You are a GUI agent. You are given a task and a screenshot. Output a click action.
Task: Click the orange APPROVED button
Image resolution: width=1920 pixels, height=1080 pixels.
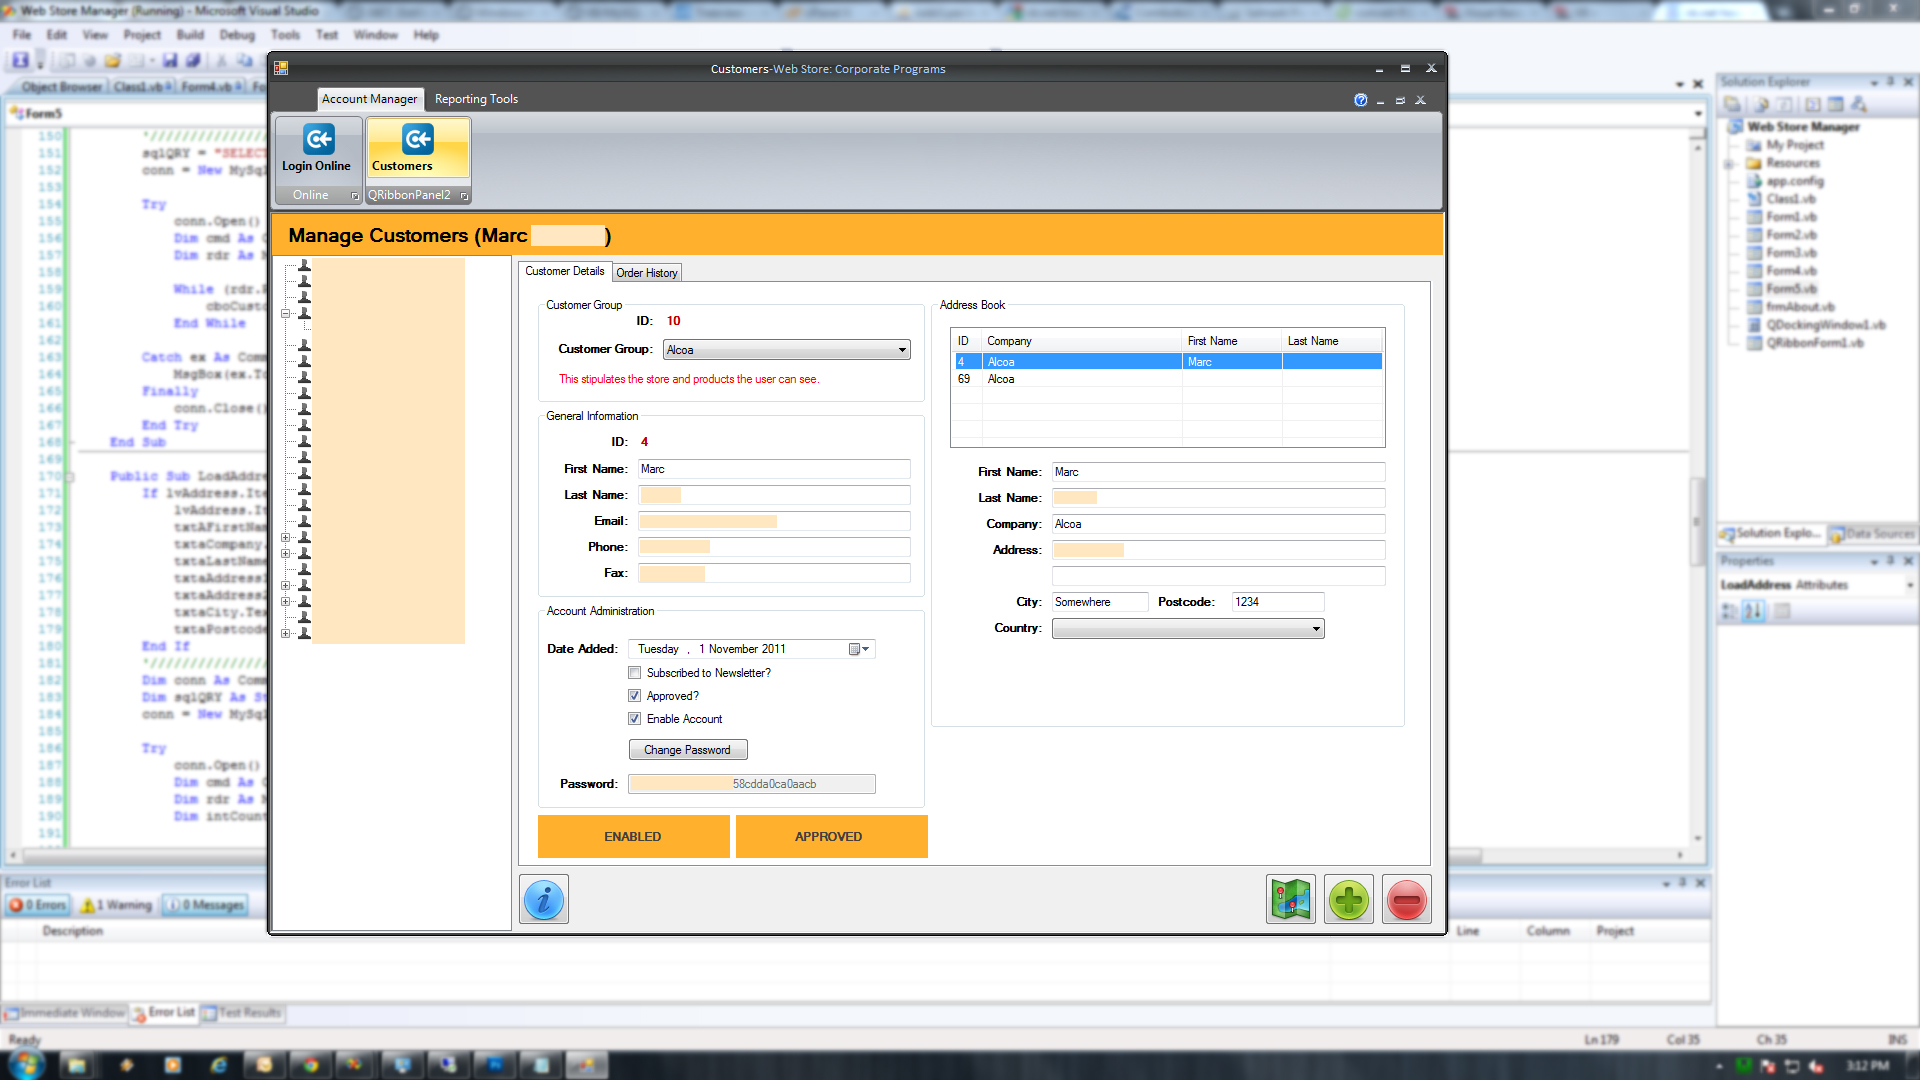pyautogui.click(x=831, y=837)
